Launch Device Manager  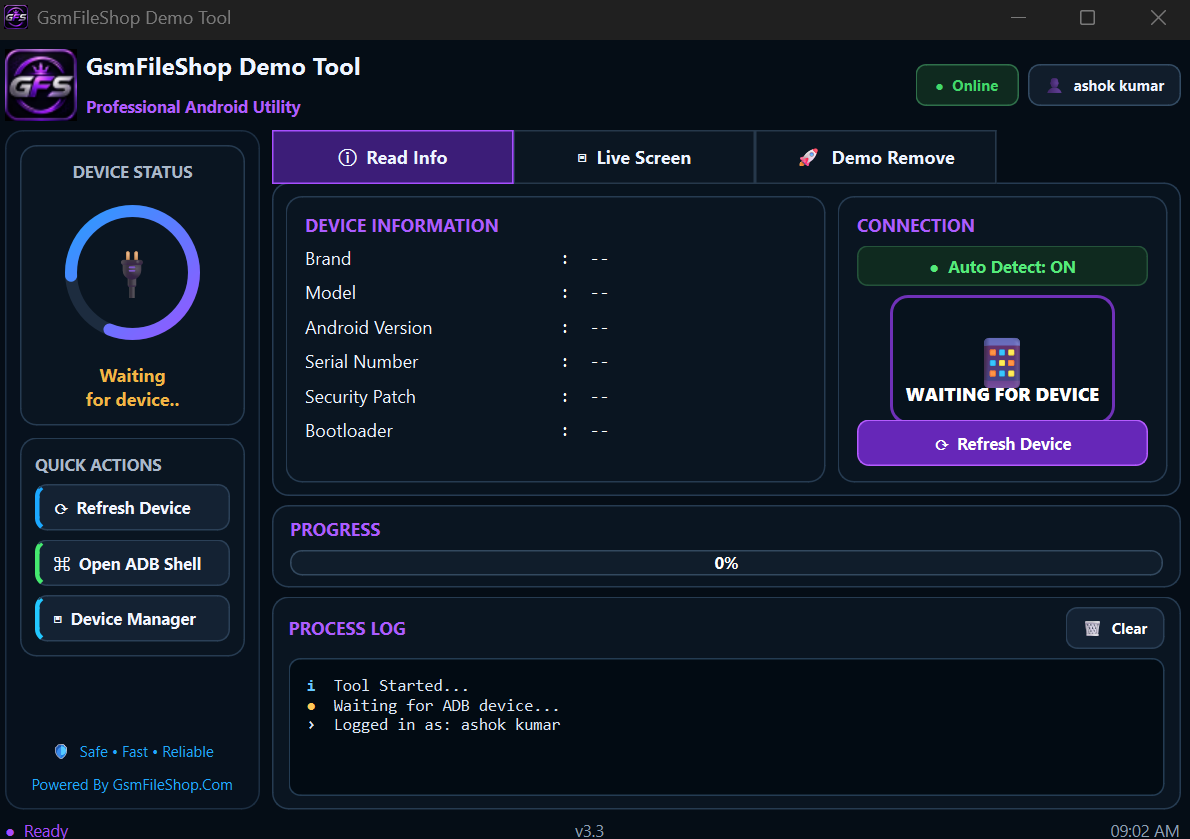tap(133, 618)
